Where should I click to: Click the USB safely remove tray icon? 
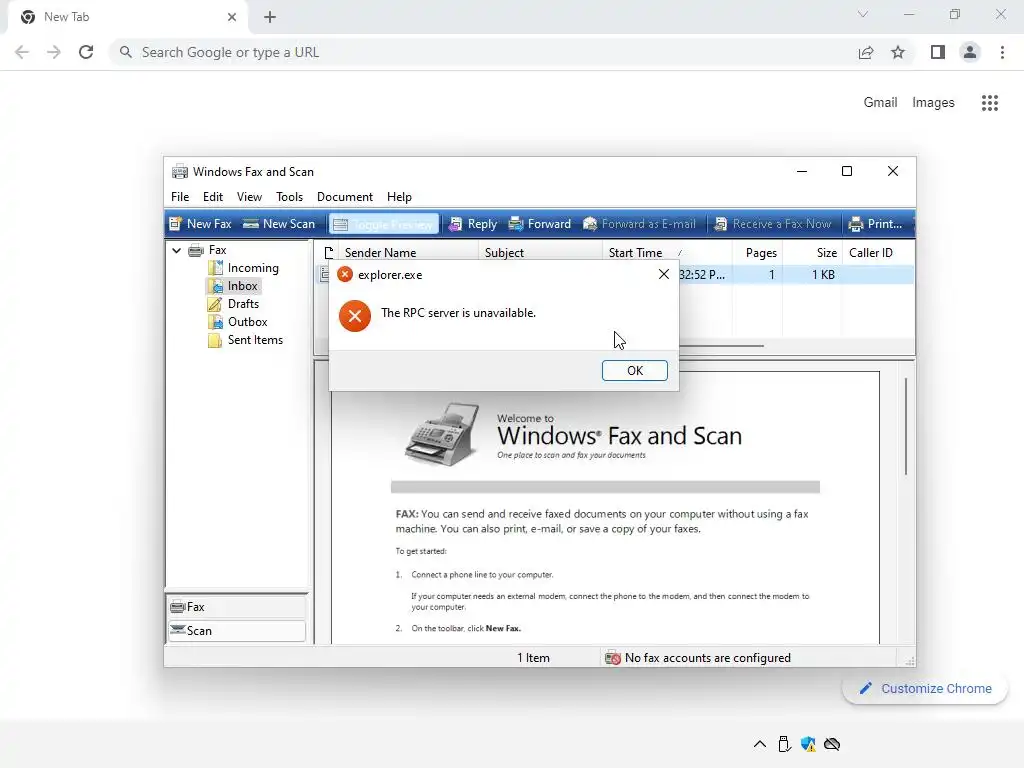tap(784, 744)
